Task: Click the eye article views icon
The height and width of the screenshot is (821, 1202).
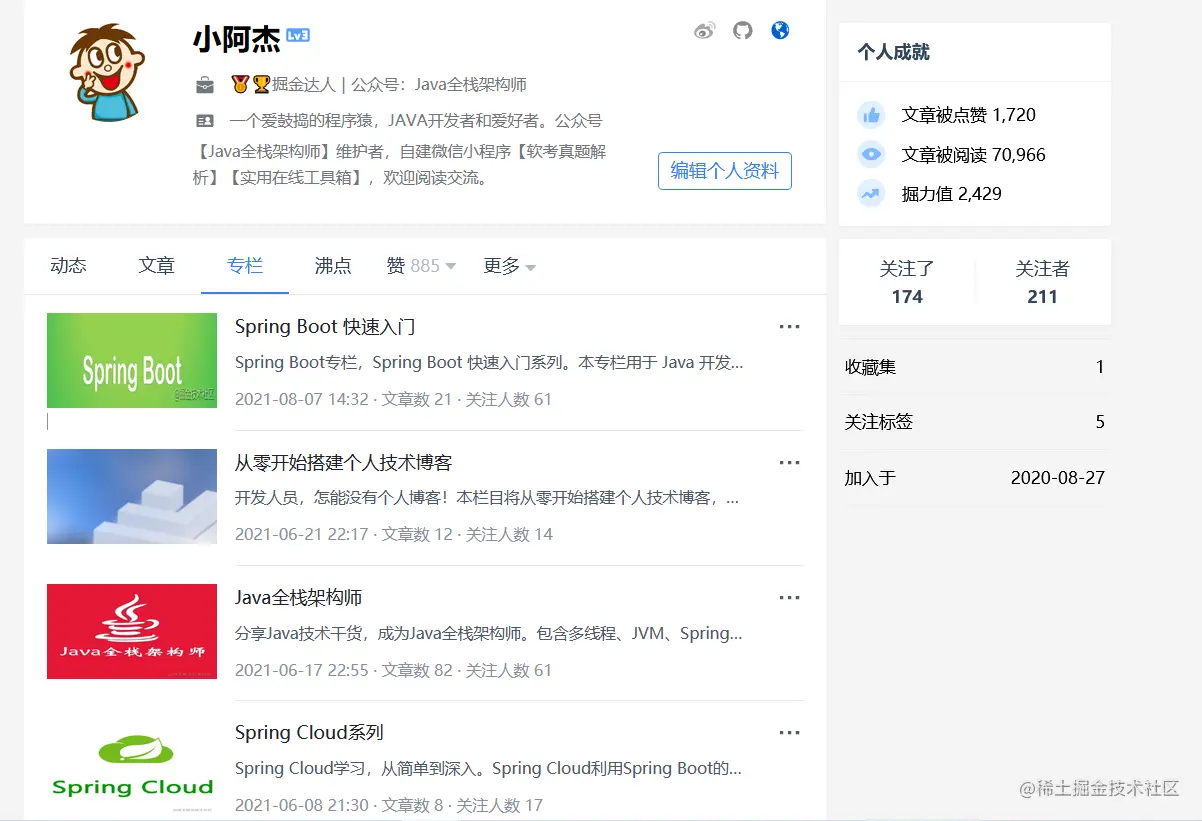Action: pyautogui.click(x=872, y=155)
